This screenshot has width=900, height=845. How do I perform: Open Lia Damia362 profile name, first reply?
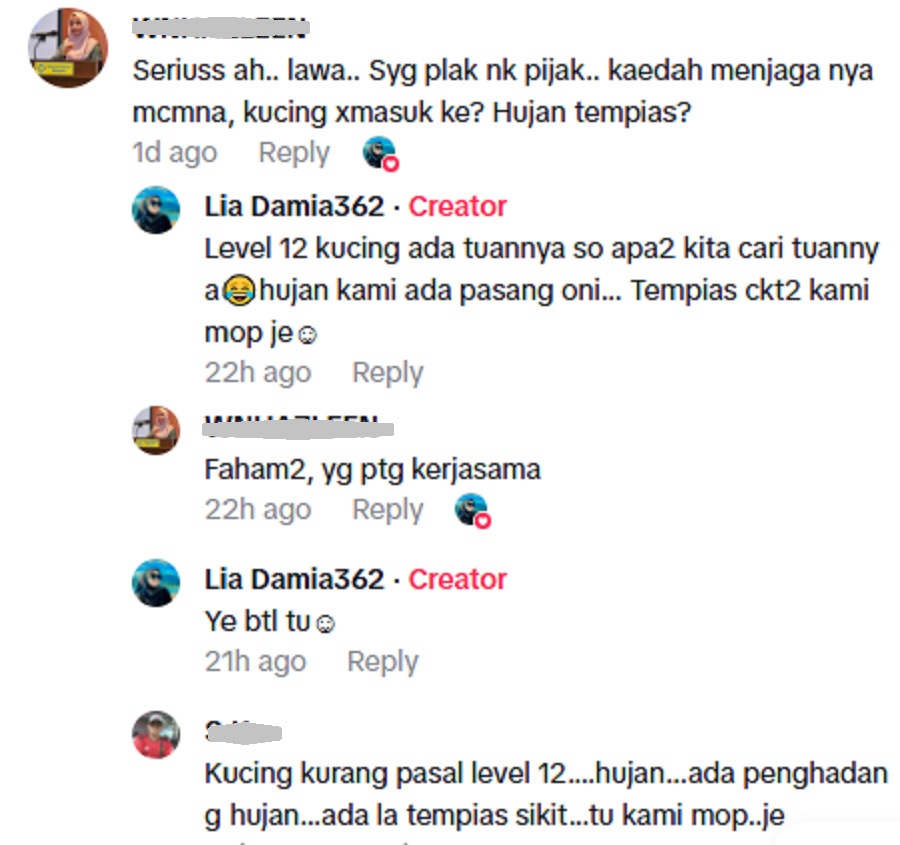[294, 206]
